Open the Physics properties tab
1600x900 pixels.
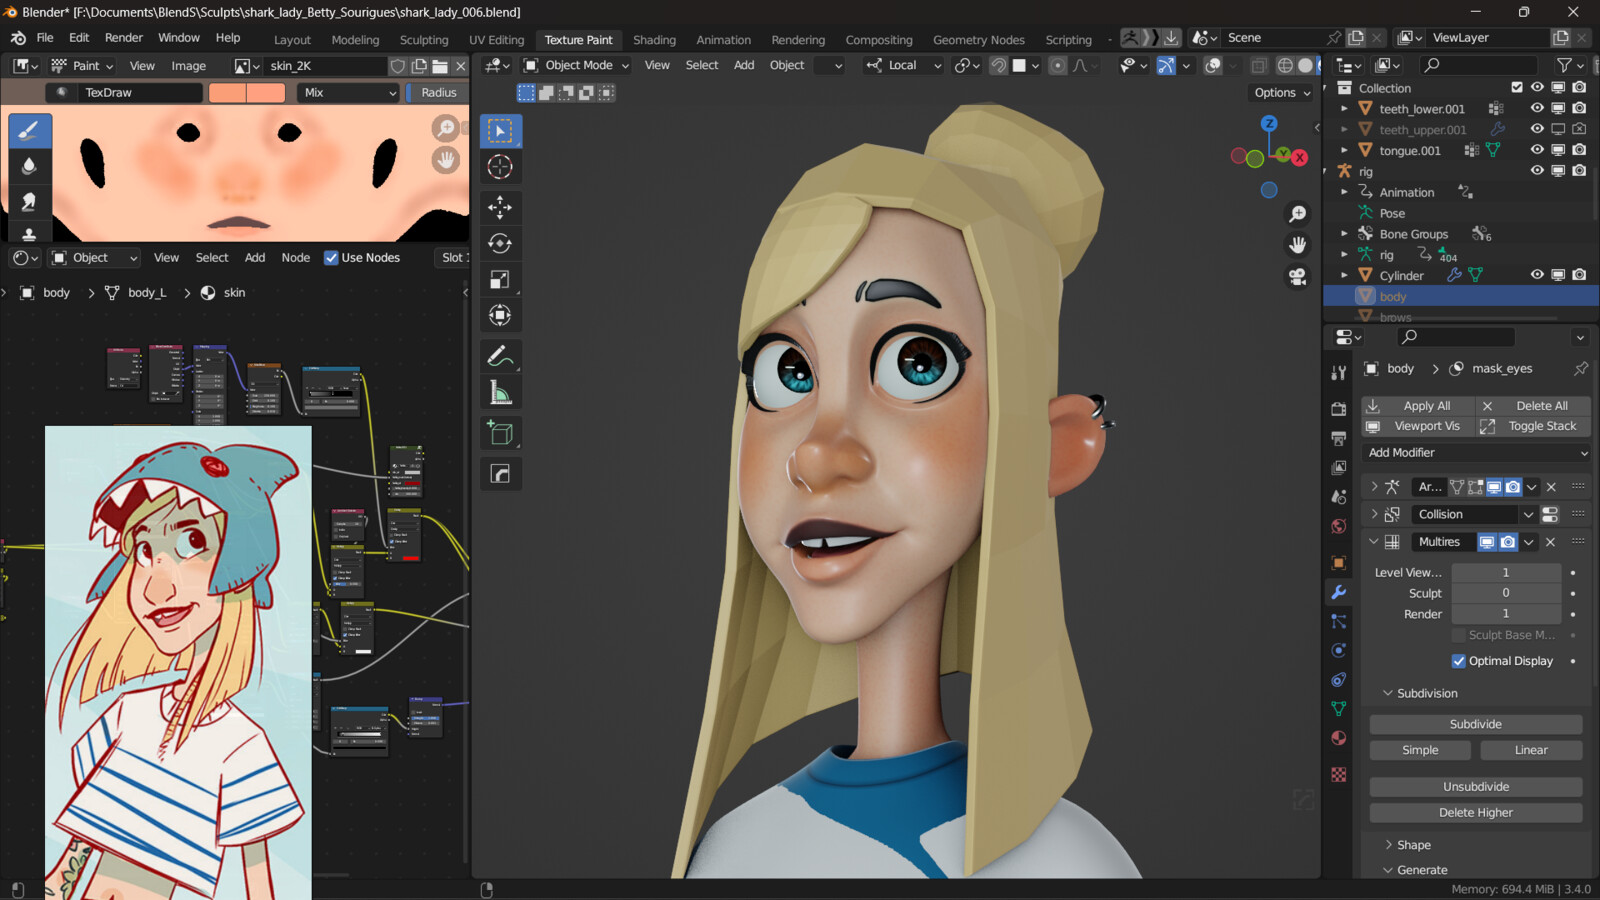1339,650
